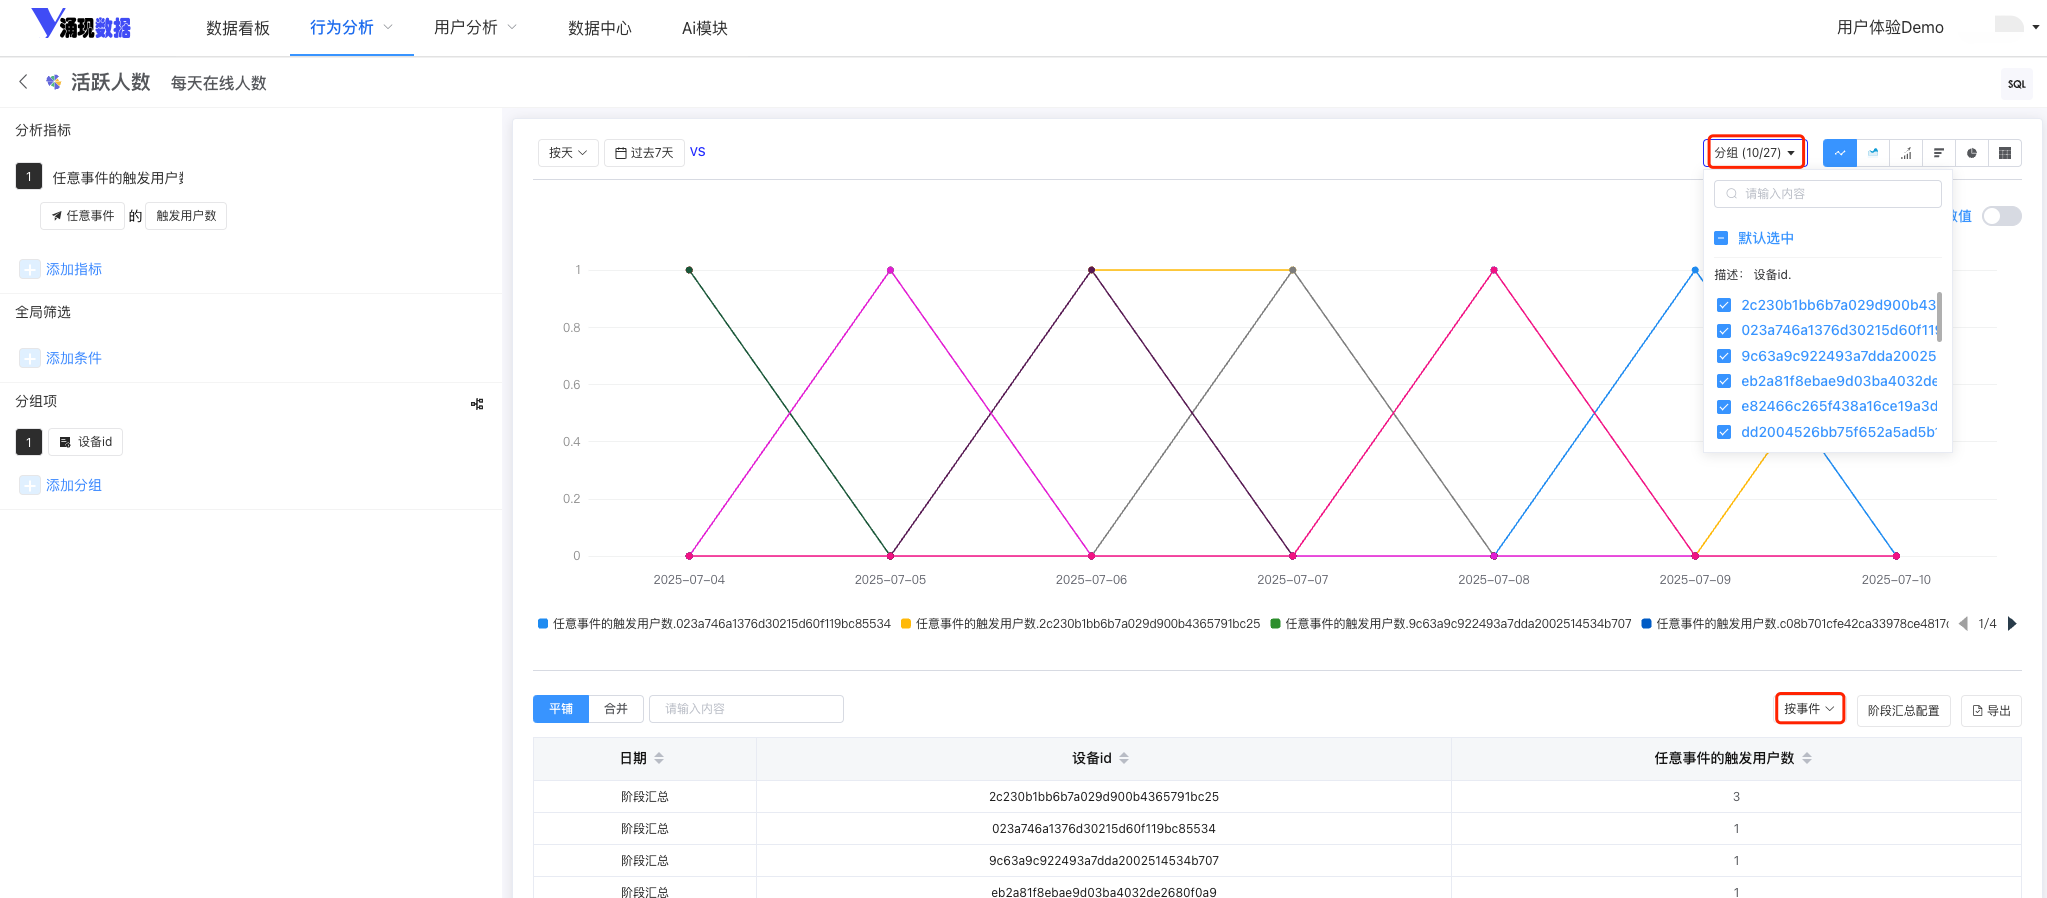Click table cell 2c230b1bb6b7a029d900b4365791bc25
The image size is (2047, 898).
coord(1104,797)
